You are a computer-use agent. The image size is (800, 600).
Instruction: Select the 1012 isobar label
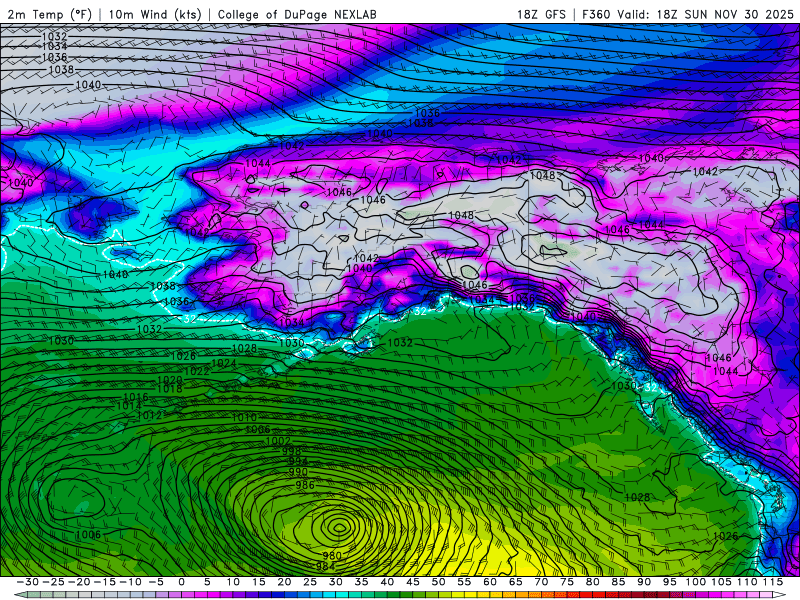pos(149,415)
